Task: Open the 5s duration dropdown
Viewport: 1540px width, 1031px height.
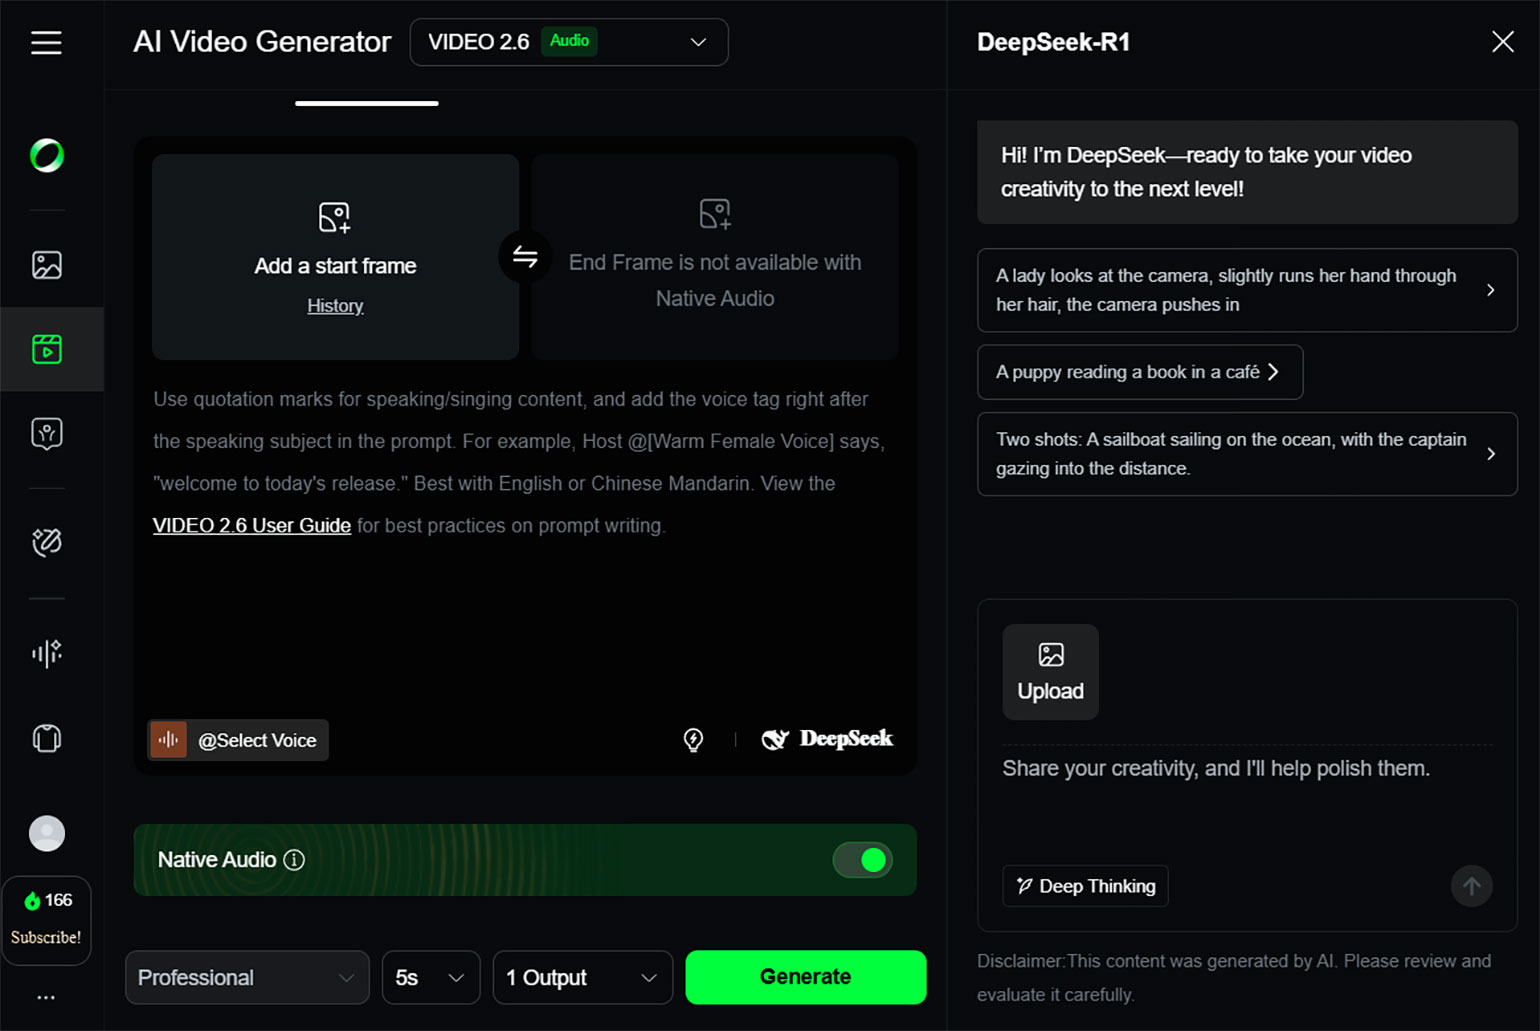Action: [430, 977]
